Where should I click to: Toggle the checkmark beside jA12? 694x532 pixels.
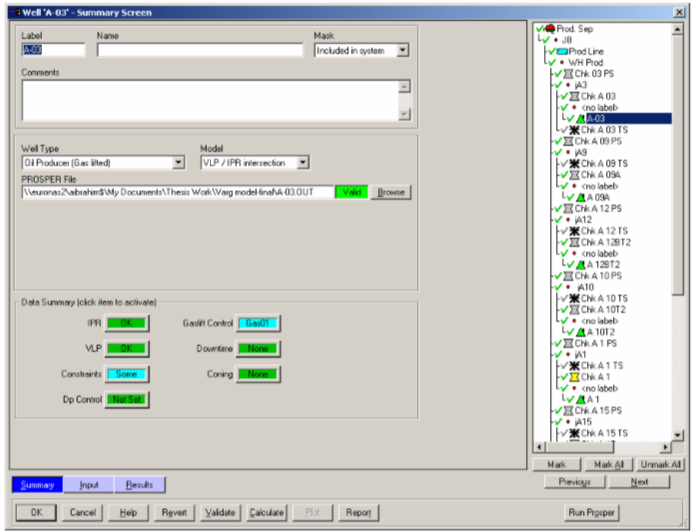(558, 220)
